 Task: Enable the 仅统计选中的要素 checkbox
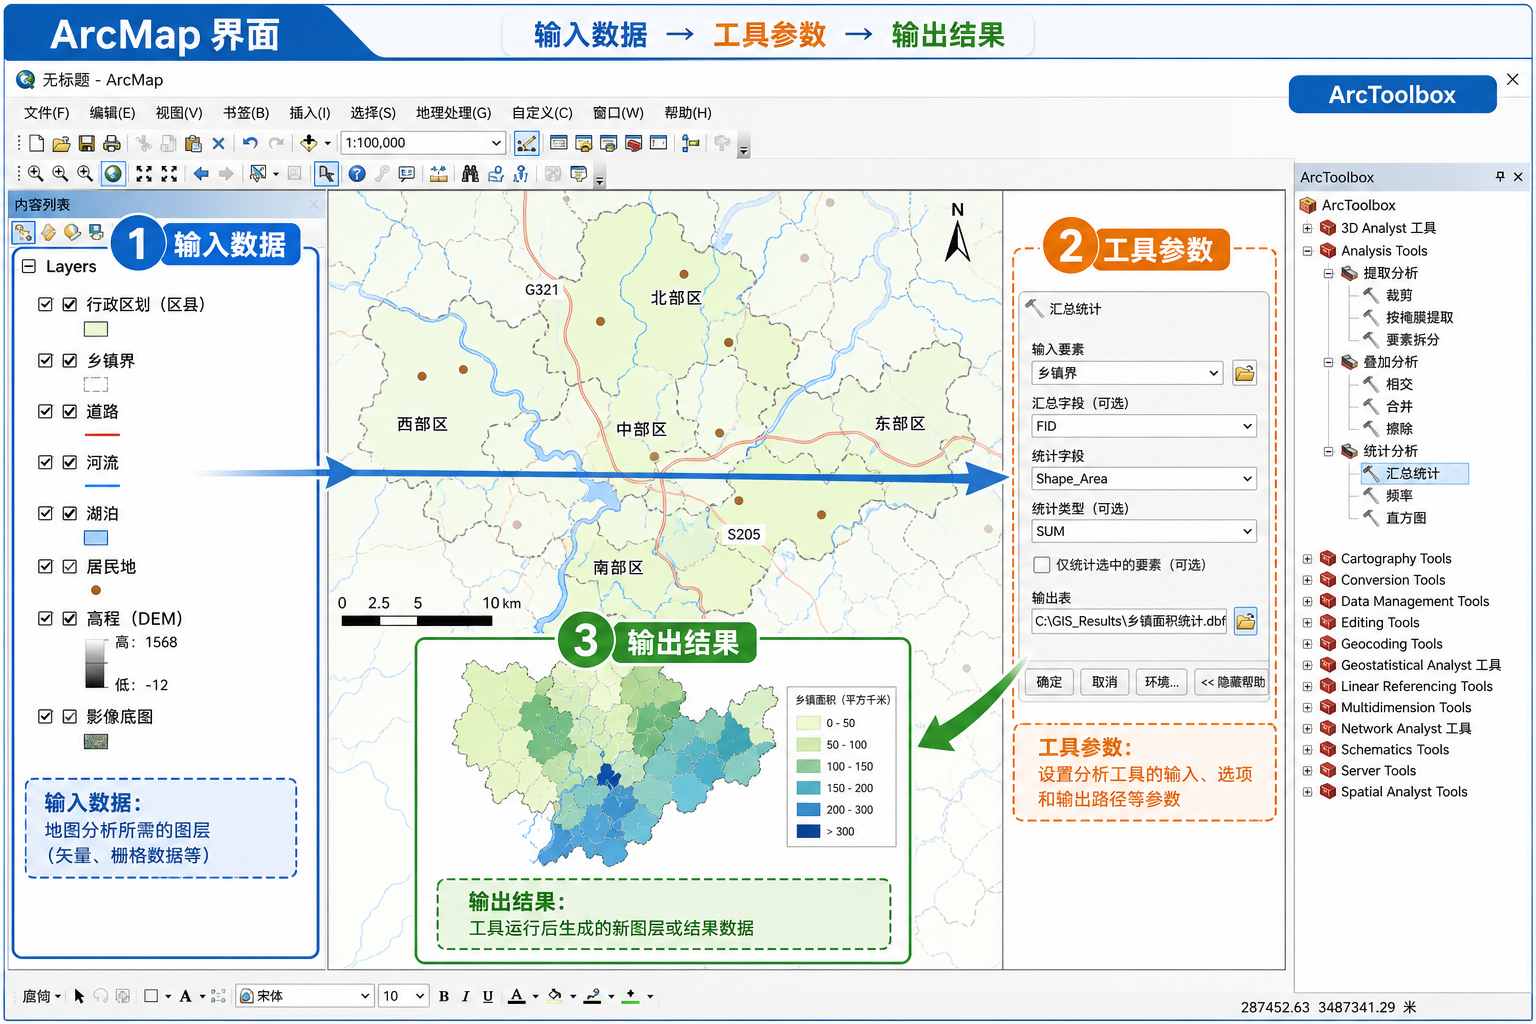(x=1042, y=565)
